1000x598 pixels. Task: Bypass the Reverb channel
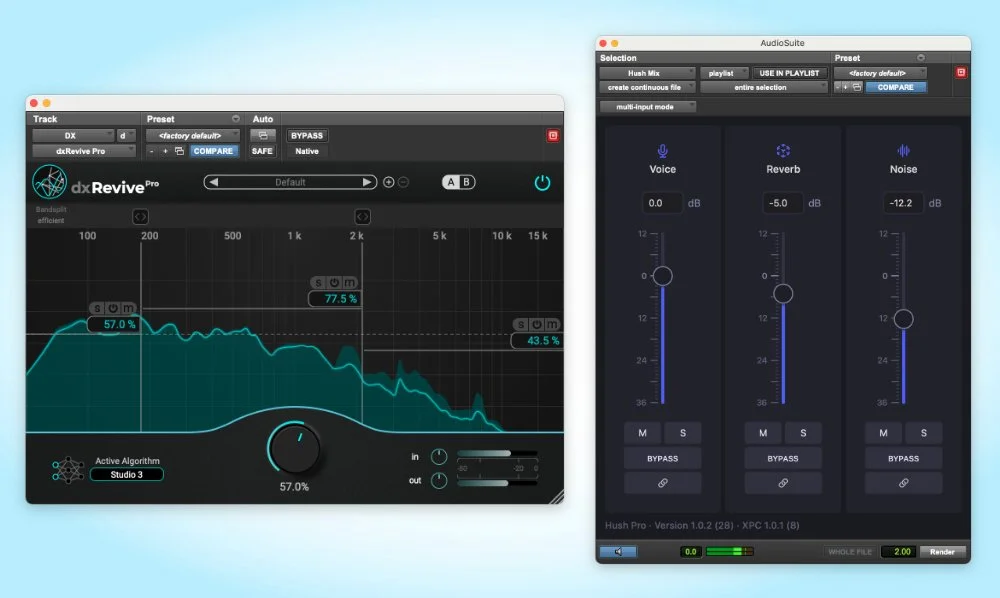tap(783, 458)
